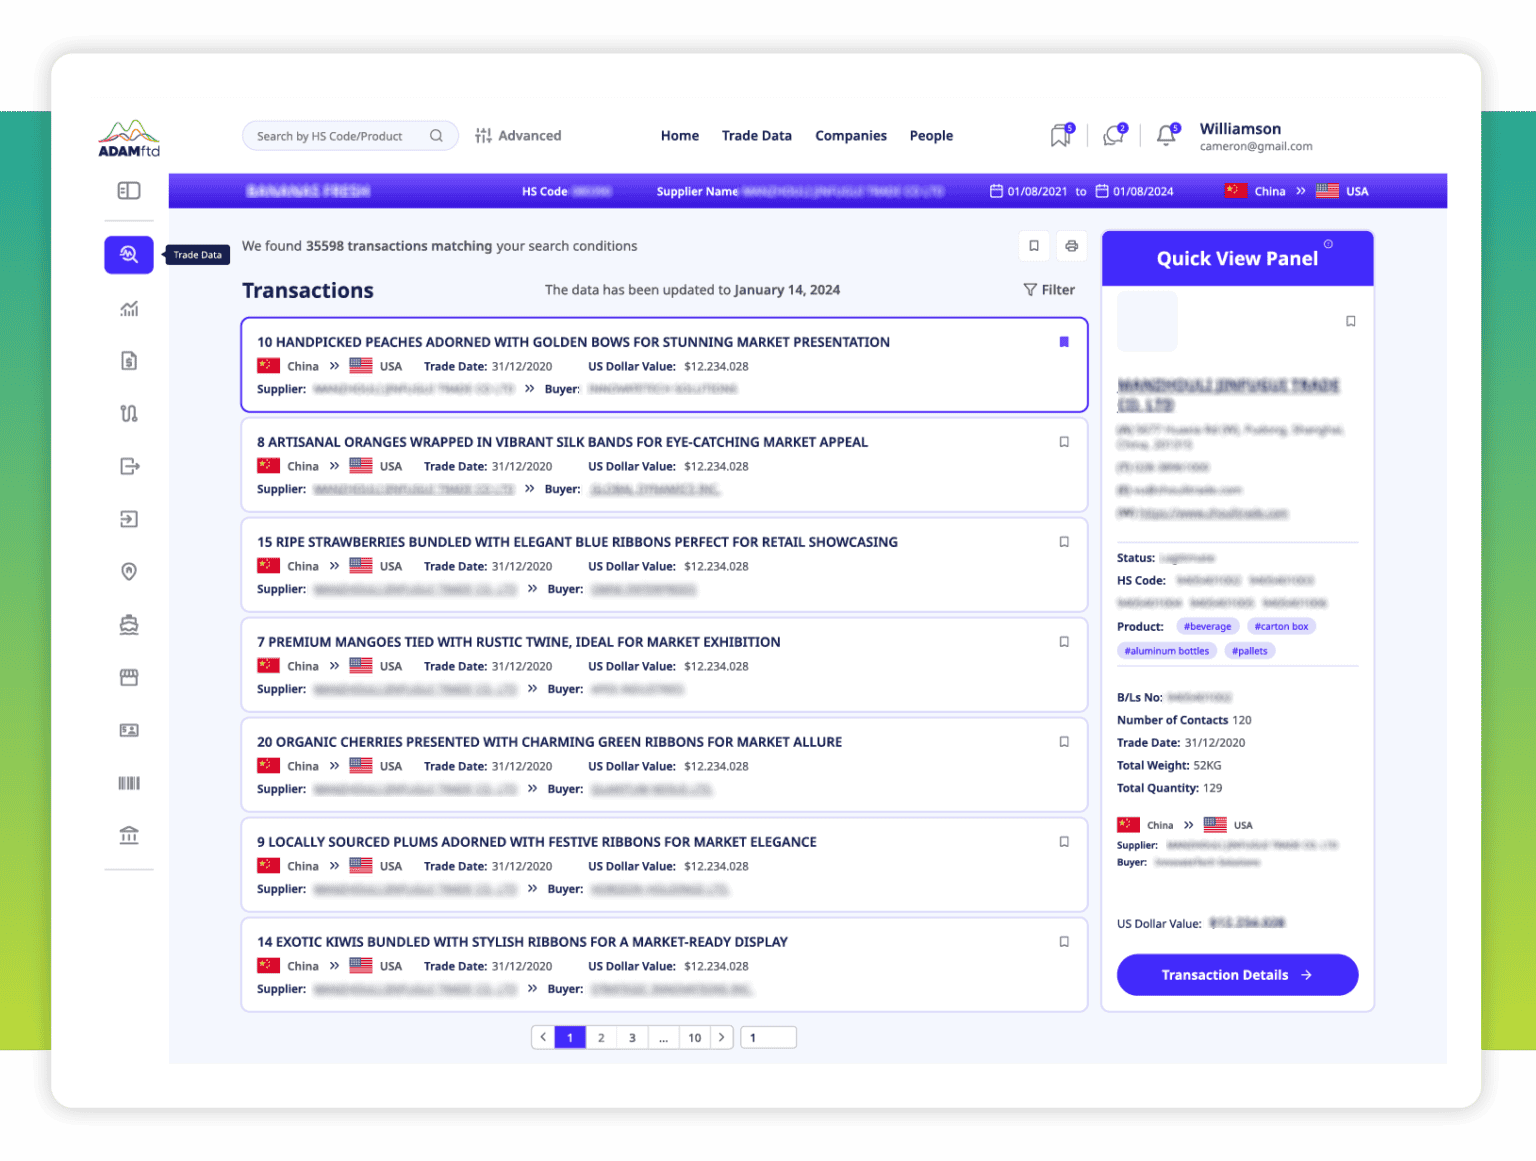Screen dimensions: 1536x1161
Task: Open Williamson account menu
Action: [x=1256, y=136]
